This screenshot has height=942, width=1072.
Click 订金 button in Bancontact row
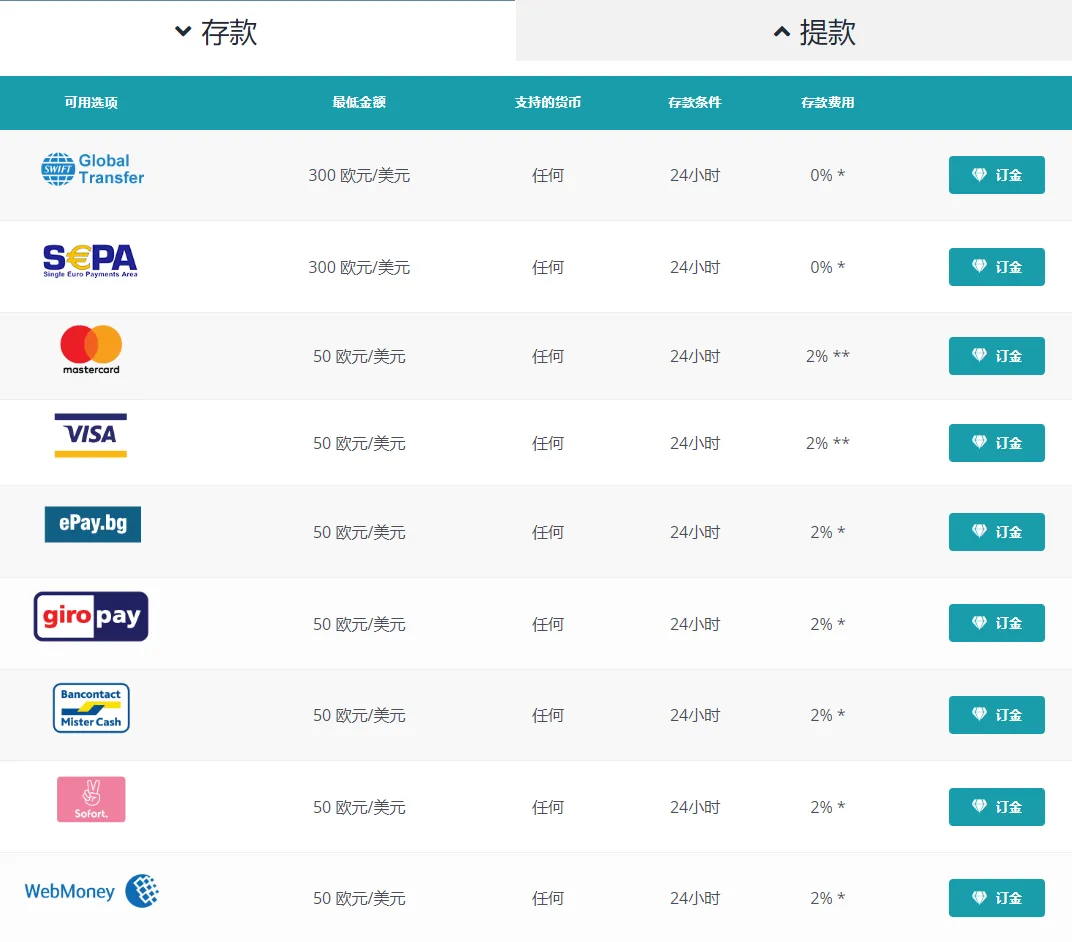996,715
